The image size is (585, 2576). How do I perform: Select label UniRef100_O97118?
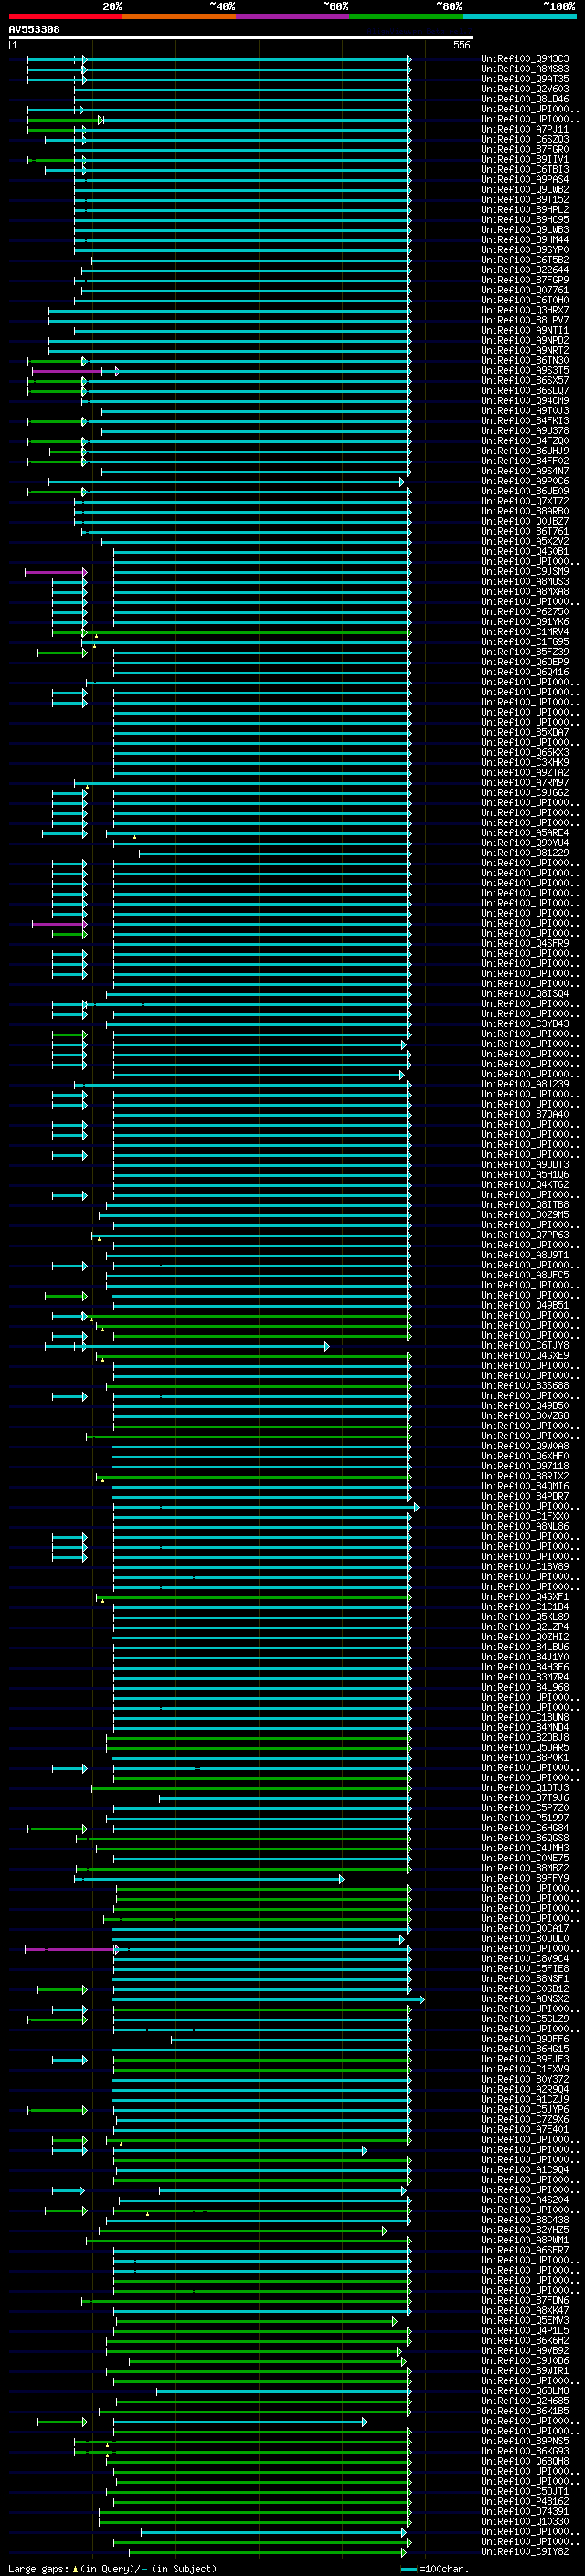click(x=525, y=1466)
